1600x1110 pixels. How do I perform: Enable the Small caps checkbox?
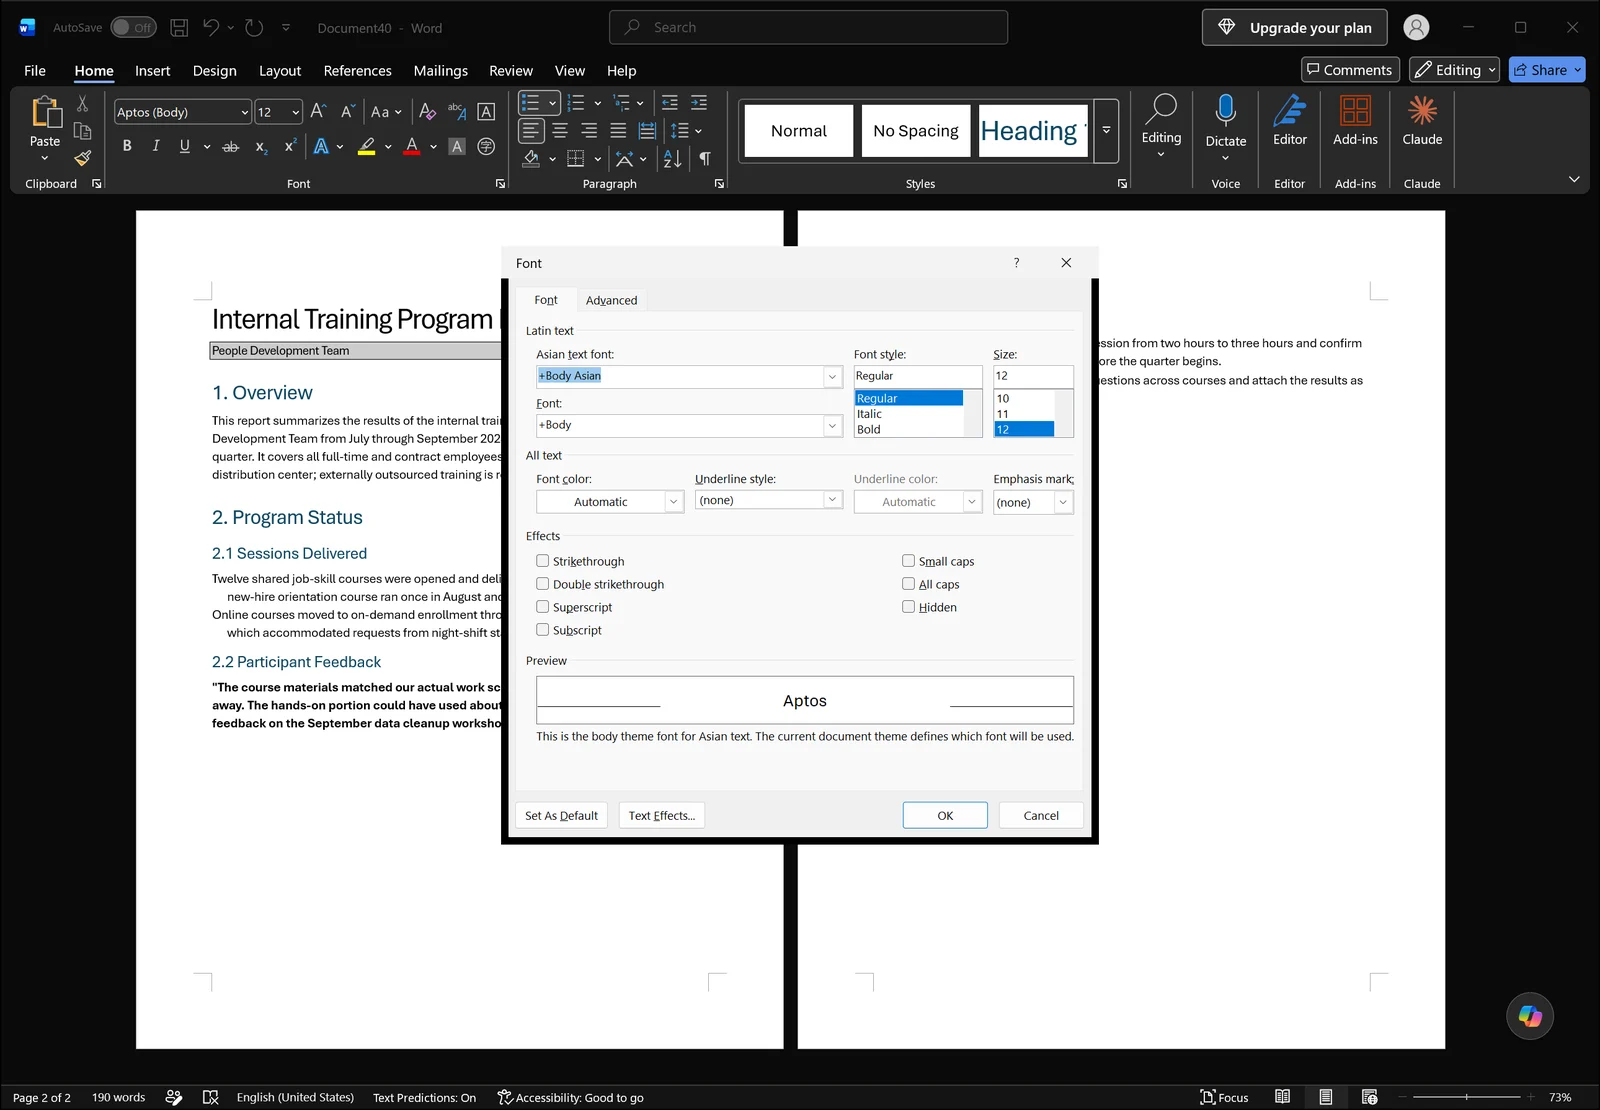click(908, 561)
